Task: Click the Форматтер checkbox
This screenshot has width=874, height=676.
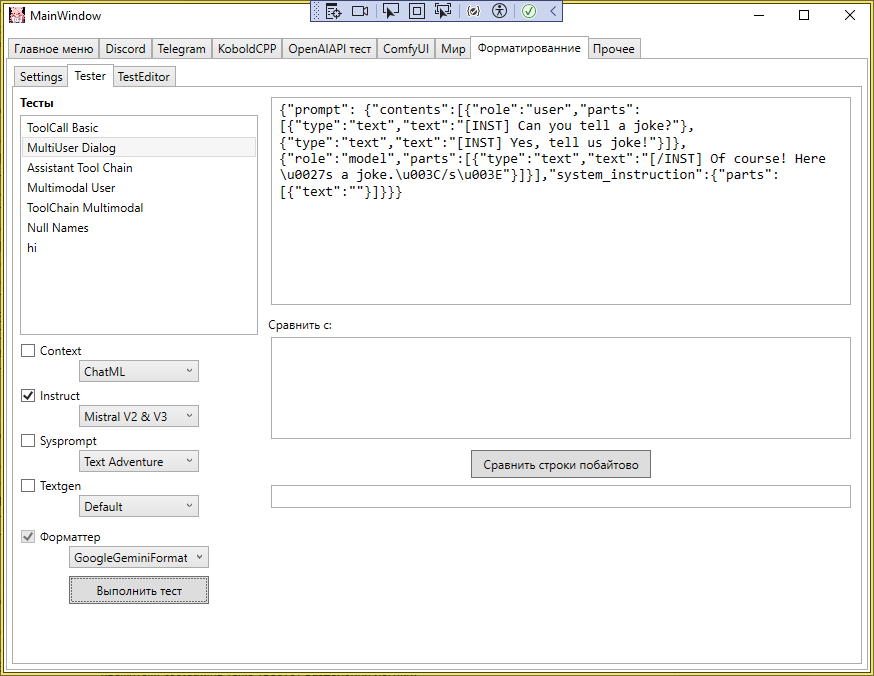Action: [28, 537]
